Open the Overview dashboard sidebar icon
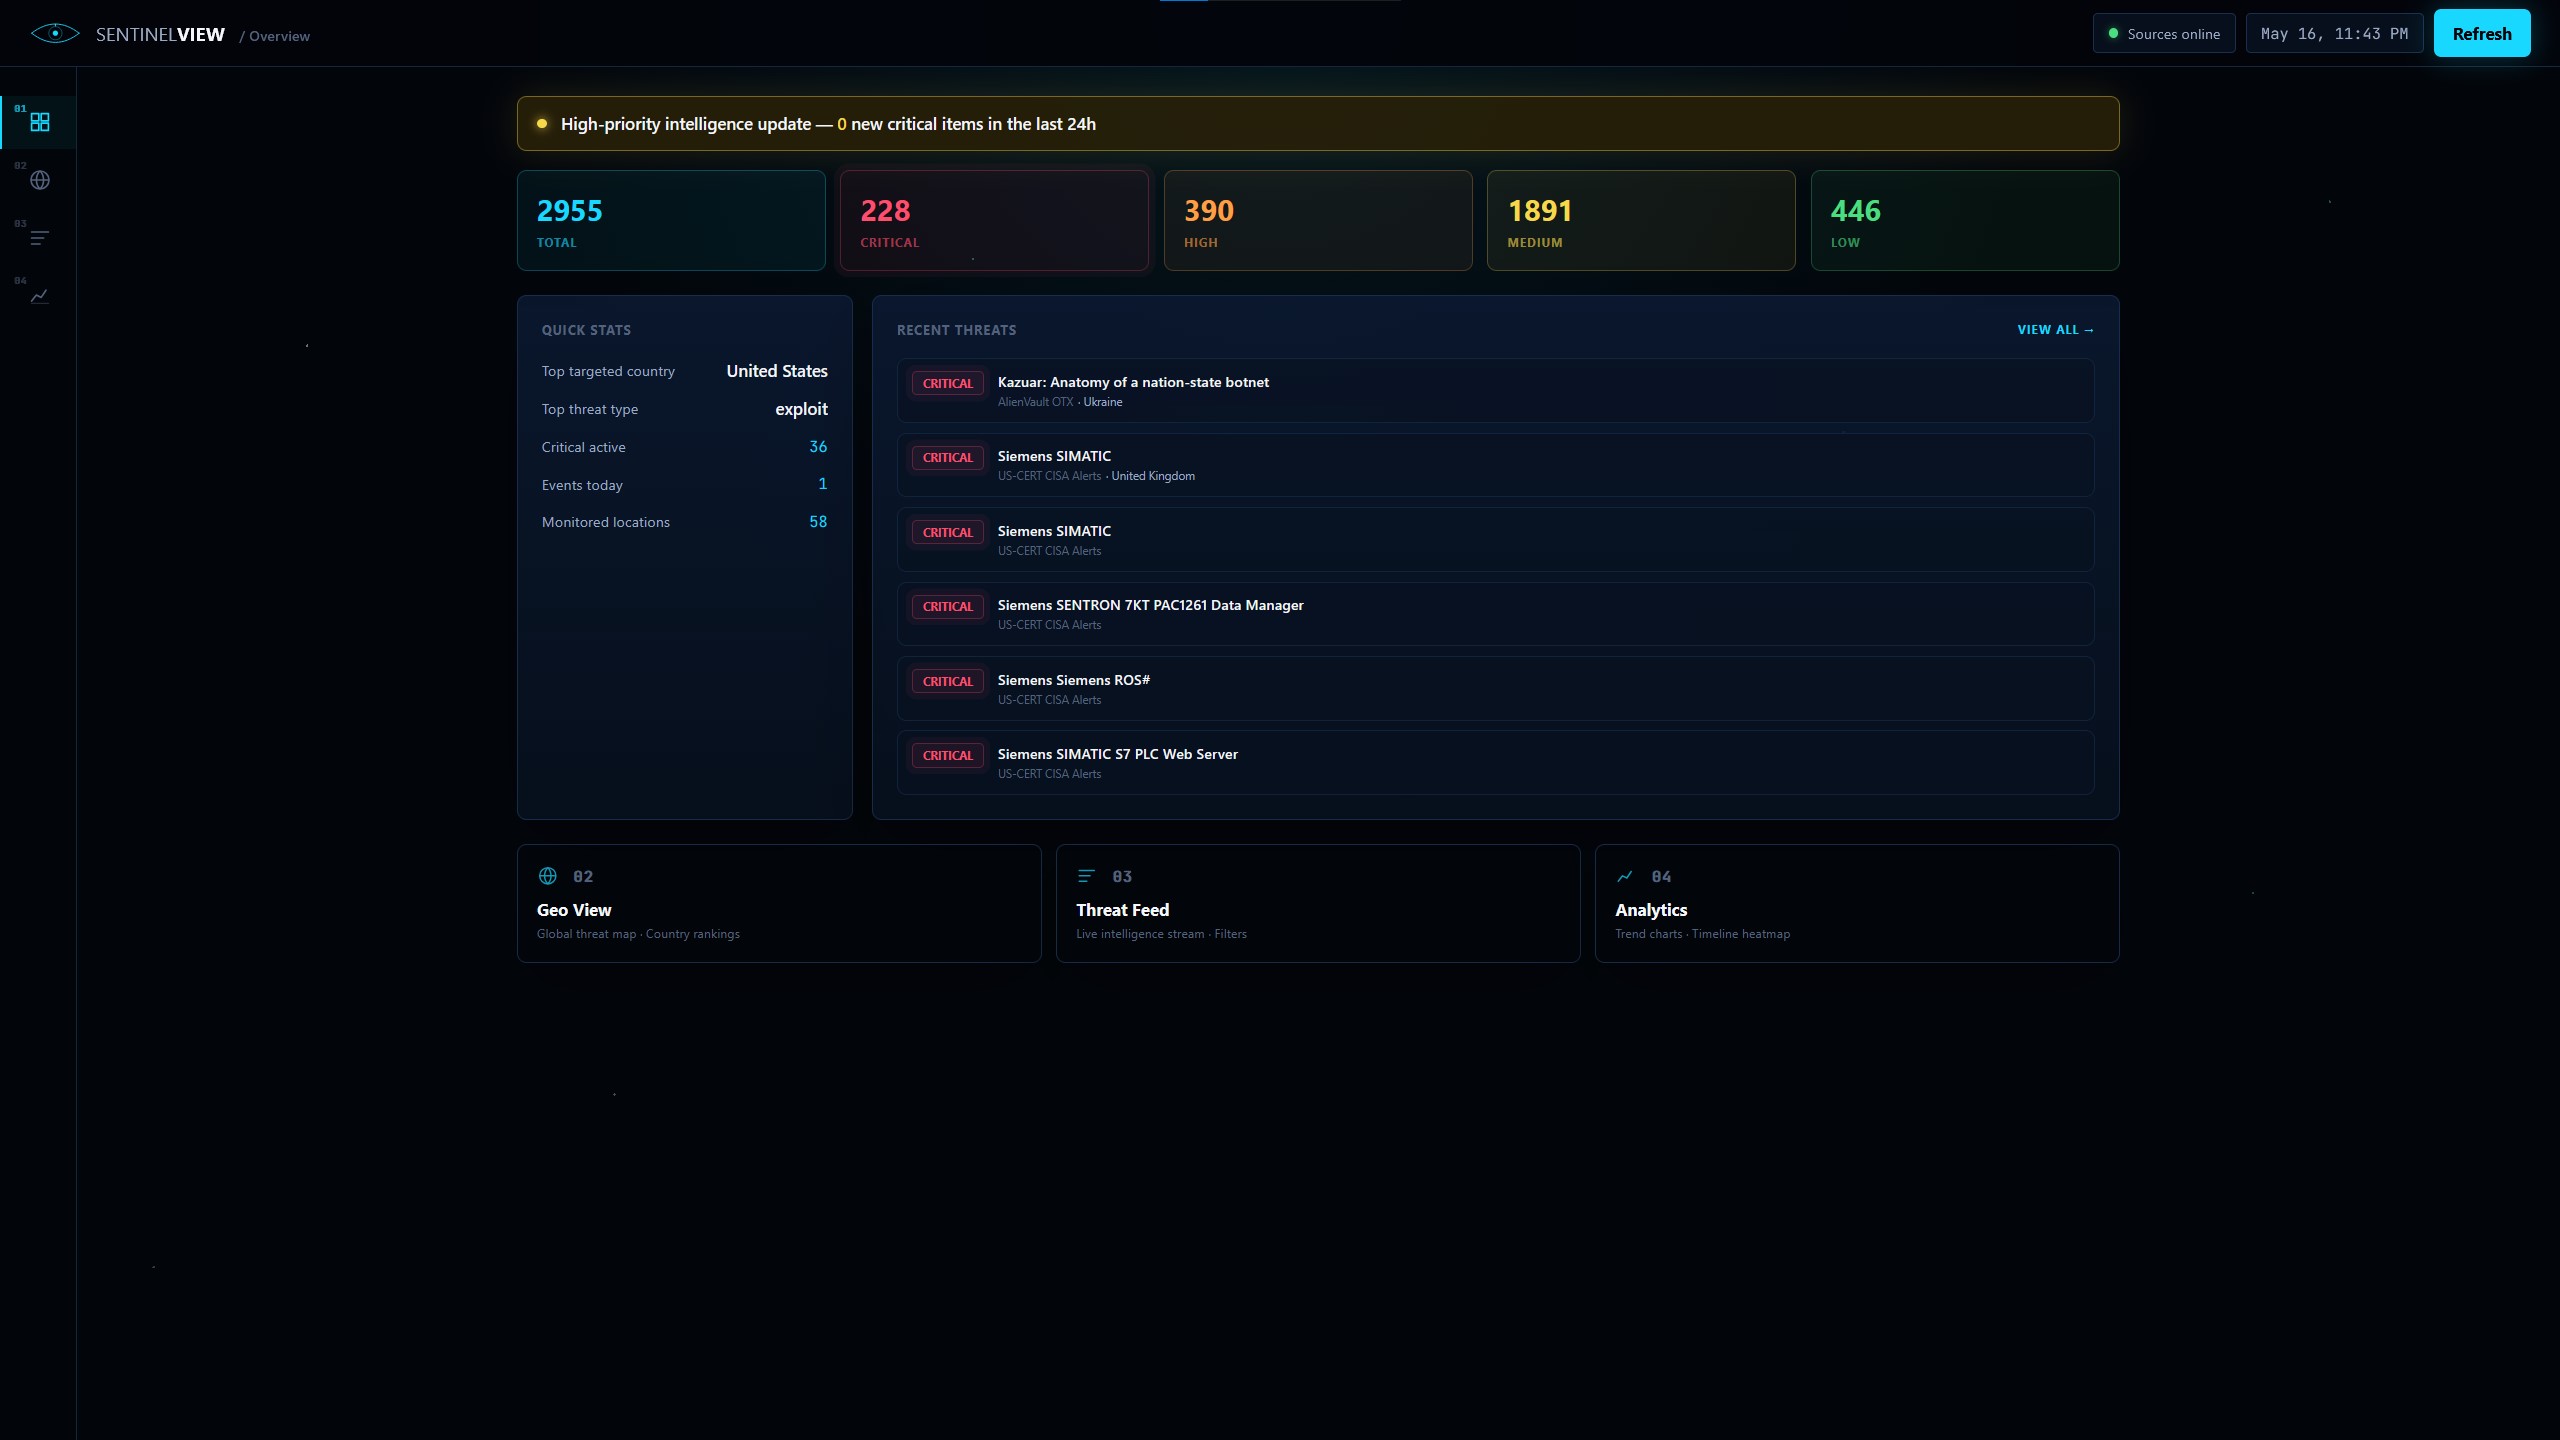This screenshot has height=1440, width=2560. (39, 122)
